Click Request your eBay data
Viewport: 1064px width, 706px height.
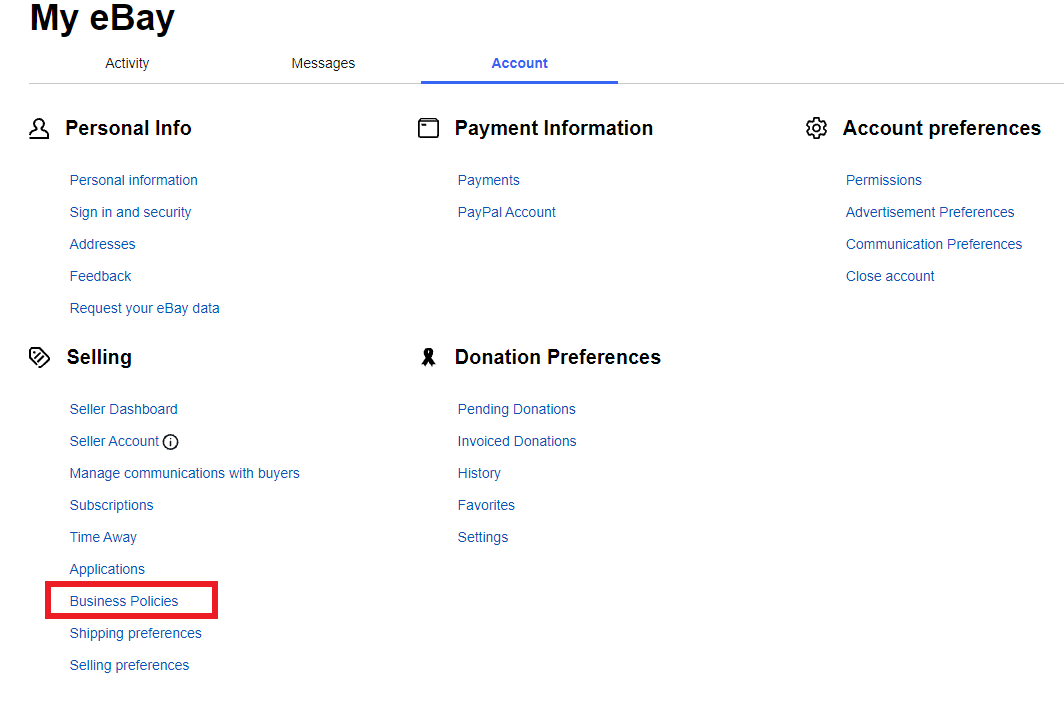(145, 308)
